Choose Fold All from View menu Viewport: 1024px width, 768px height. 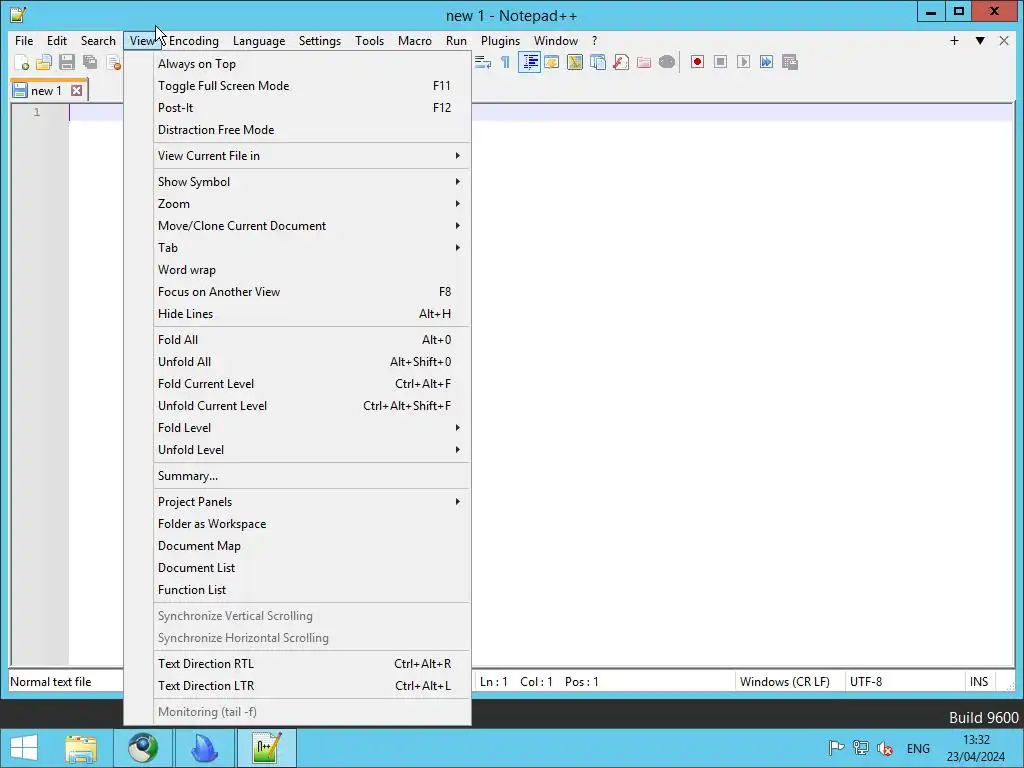click(312, 340)
